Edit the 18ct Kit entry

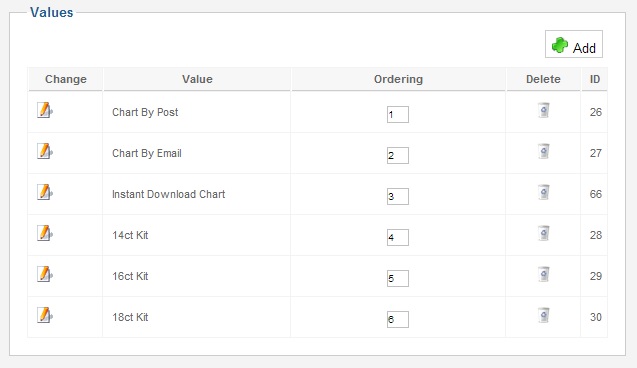(45, 315)
